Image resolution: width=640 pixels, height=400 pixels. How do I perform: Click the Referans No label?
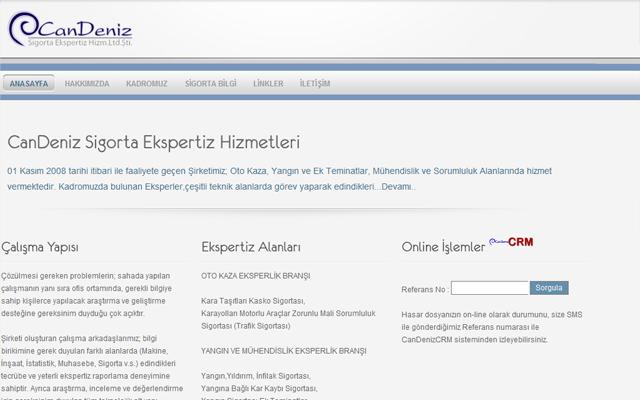425,289
